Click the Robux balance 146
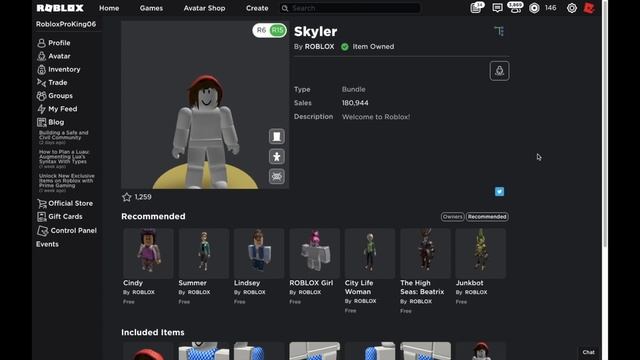The height and width of the screenshot is (360, 640). (551, 8)
